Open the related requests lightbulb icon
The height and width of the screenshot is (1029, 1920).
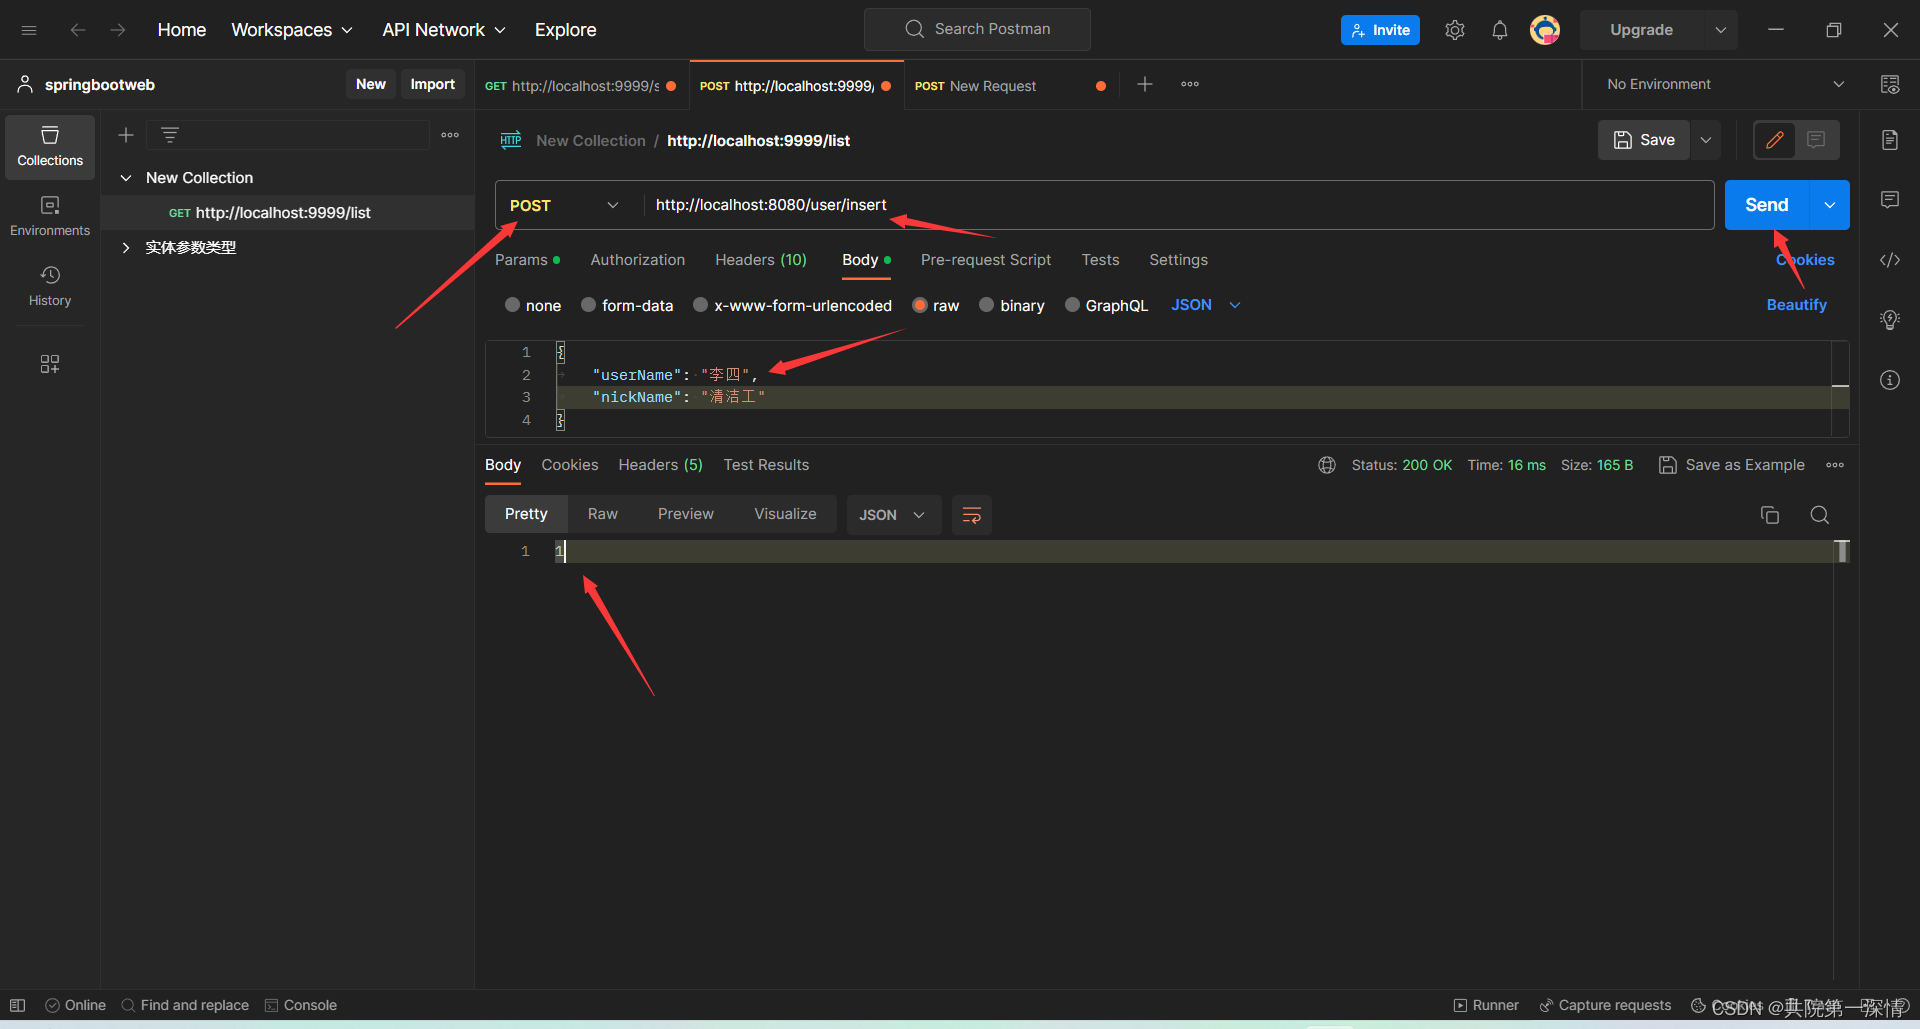[1890, 320]
